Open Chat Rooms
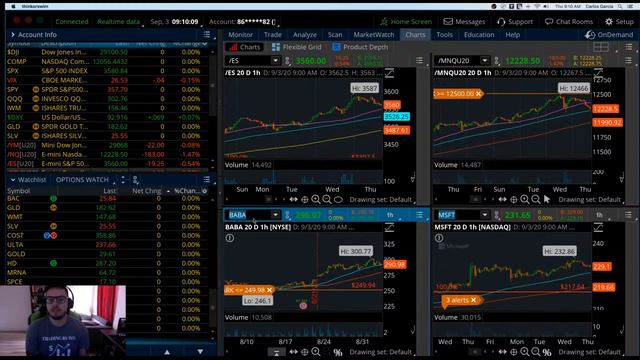 click(569, 22)
